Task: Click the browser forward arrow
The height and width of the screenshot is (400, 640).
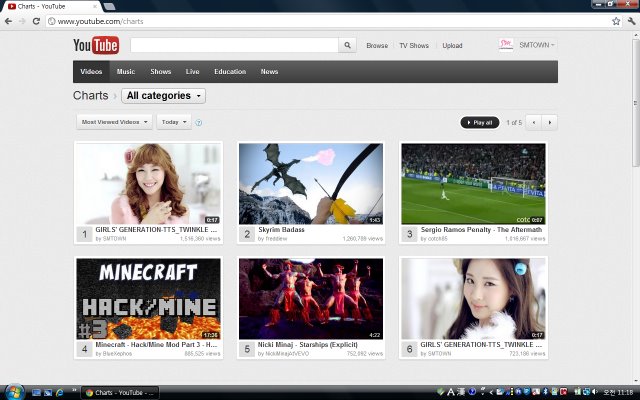Action: 22,21
